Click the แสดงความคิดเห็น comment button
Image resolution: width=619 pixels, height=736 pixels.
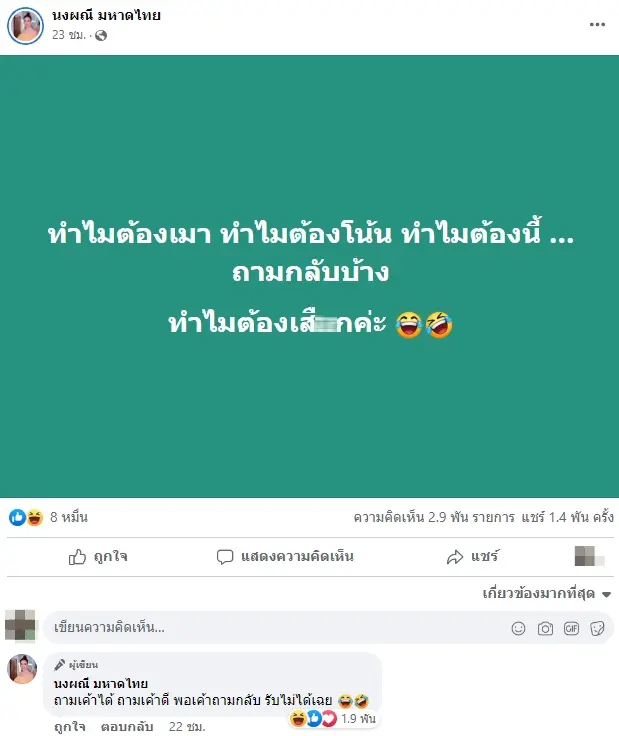tap(285, 557)
